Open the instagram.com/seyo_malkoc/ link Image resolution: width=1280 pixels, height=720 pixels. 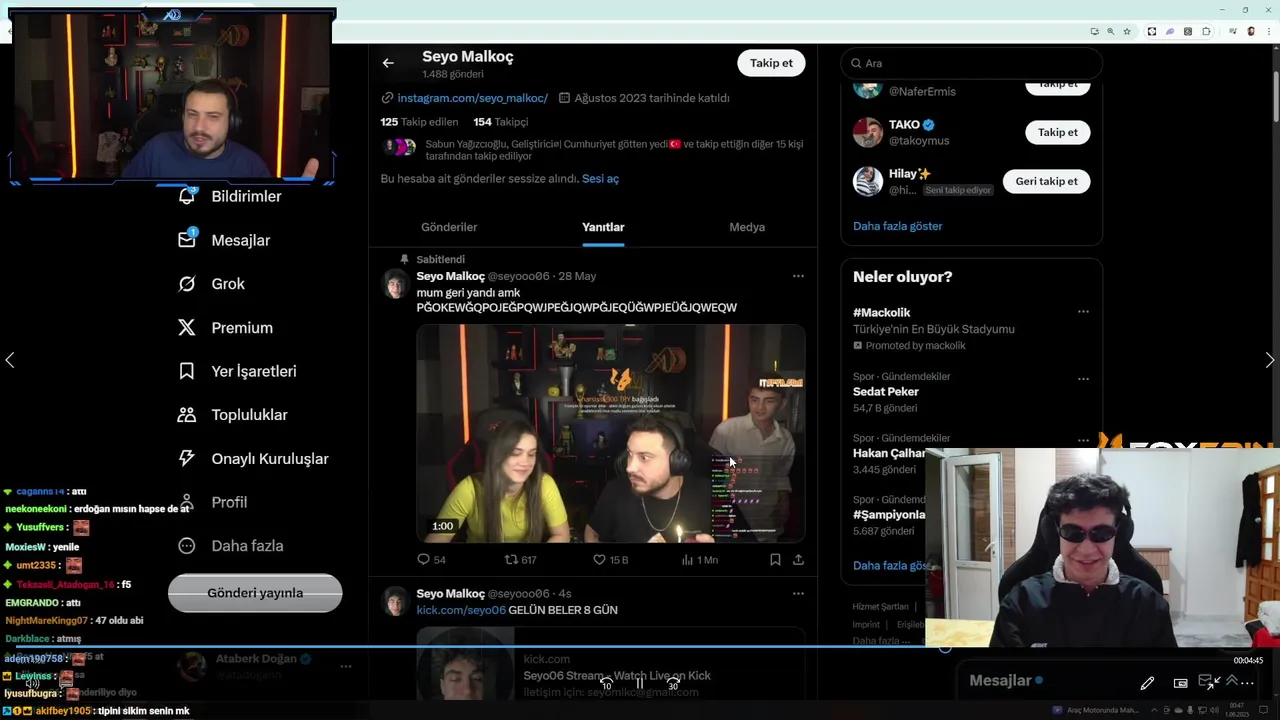(x=472, y=98)
